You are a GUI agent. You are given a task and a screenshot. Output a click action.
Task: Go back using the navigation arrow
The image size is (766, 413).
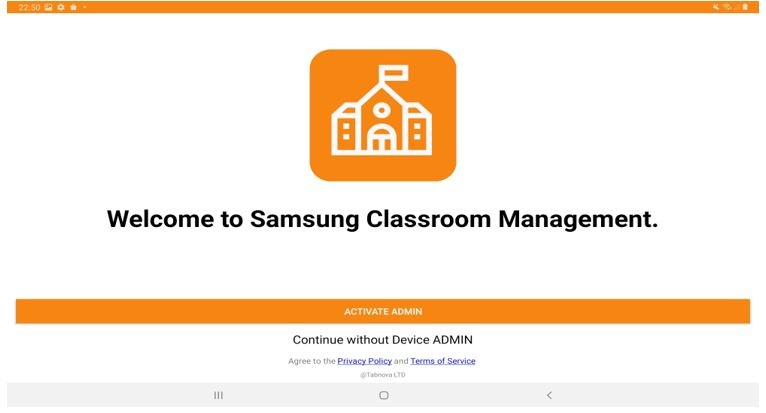pos(549,395)
